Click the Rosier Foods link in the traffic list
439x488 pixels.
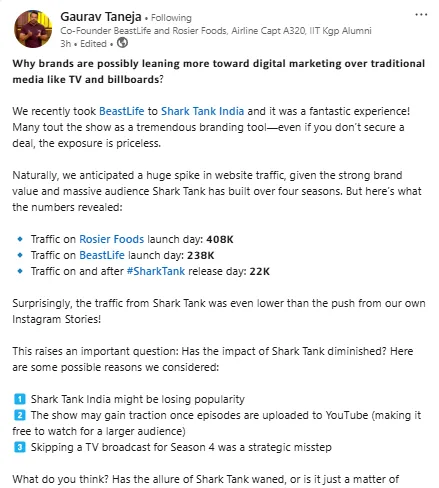tap(111, 239)
